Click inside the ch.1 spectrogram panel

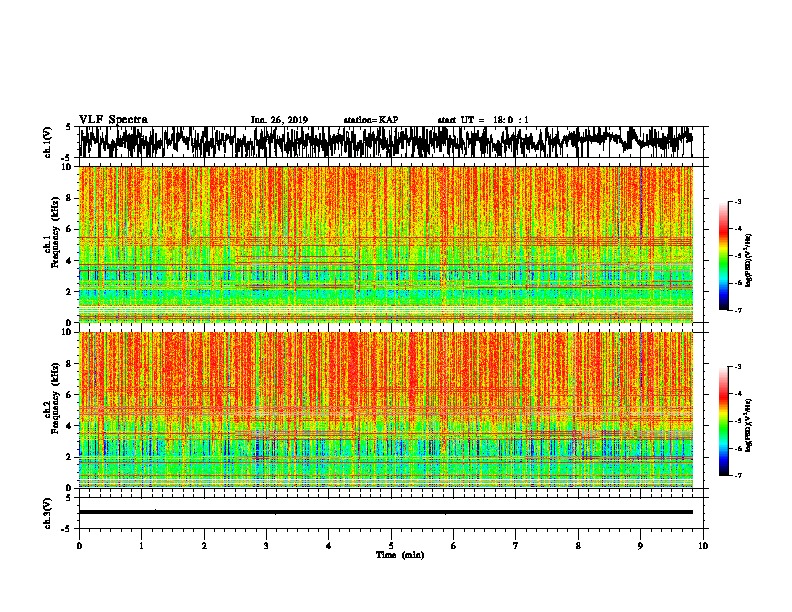(386, 244)
